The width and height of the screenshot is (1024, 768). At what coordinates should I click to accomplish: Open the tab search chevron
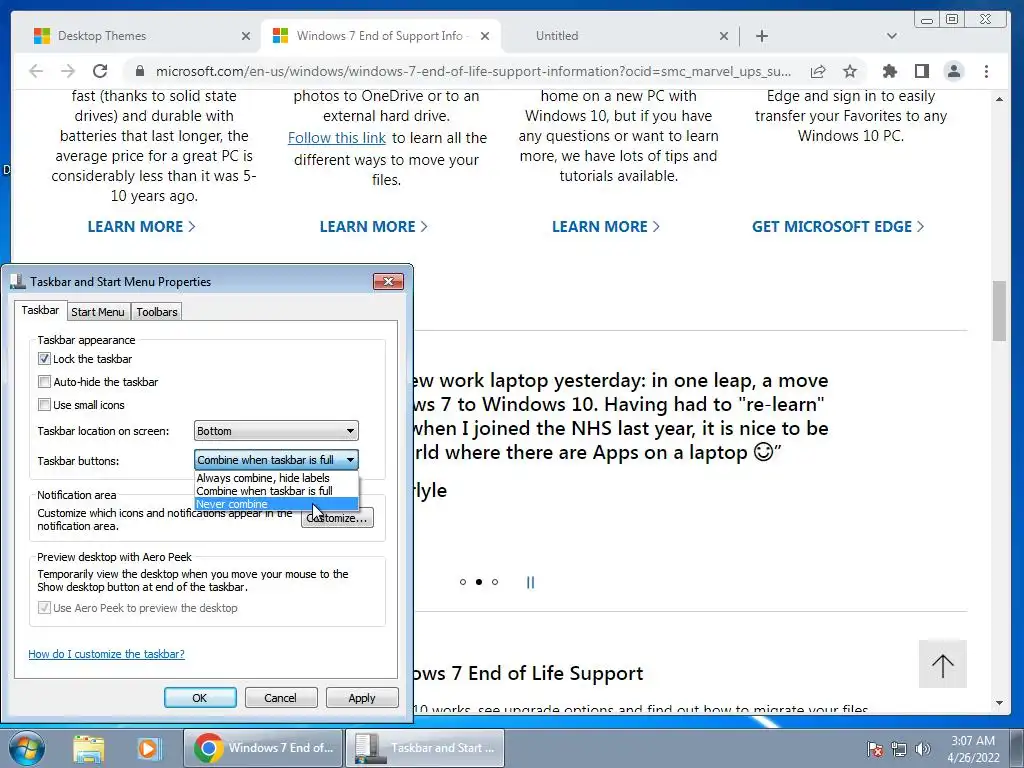(x=891, y=36)
